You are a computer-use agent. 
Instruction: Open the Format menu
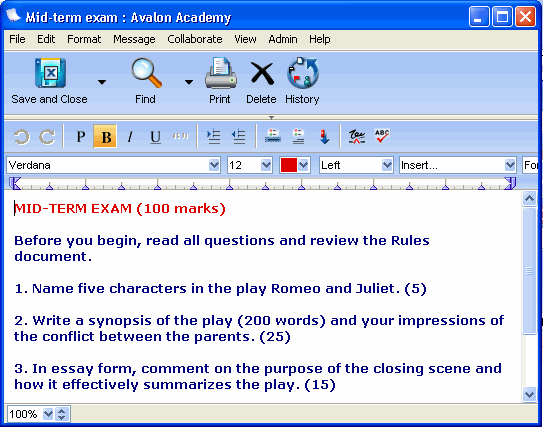click(x=84, y=39)
